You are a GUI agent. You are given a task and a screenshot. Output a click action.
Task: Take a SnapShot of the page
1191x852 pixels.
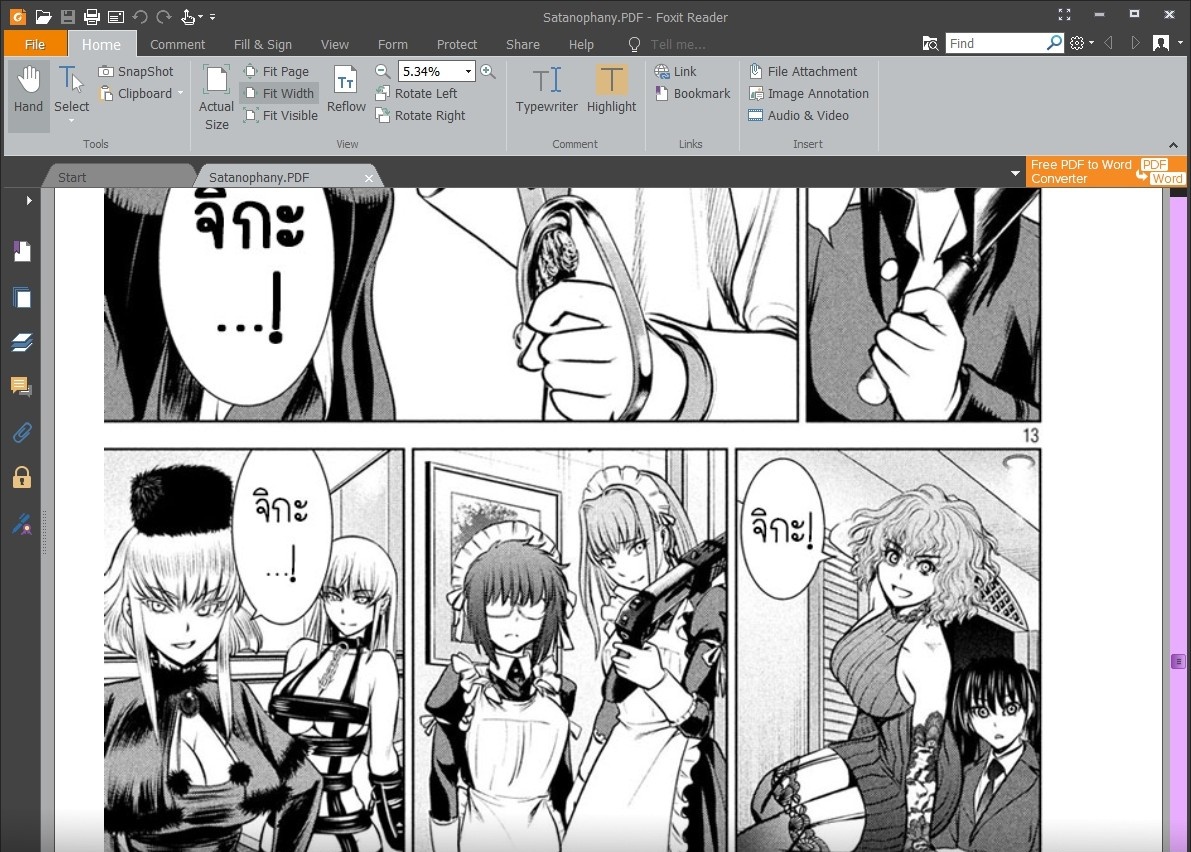pyautogui.click(x=136, y=71)
